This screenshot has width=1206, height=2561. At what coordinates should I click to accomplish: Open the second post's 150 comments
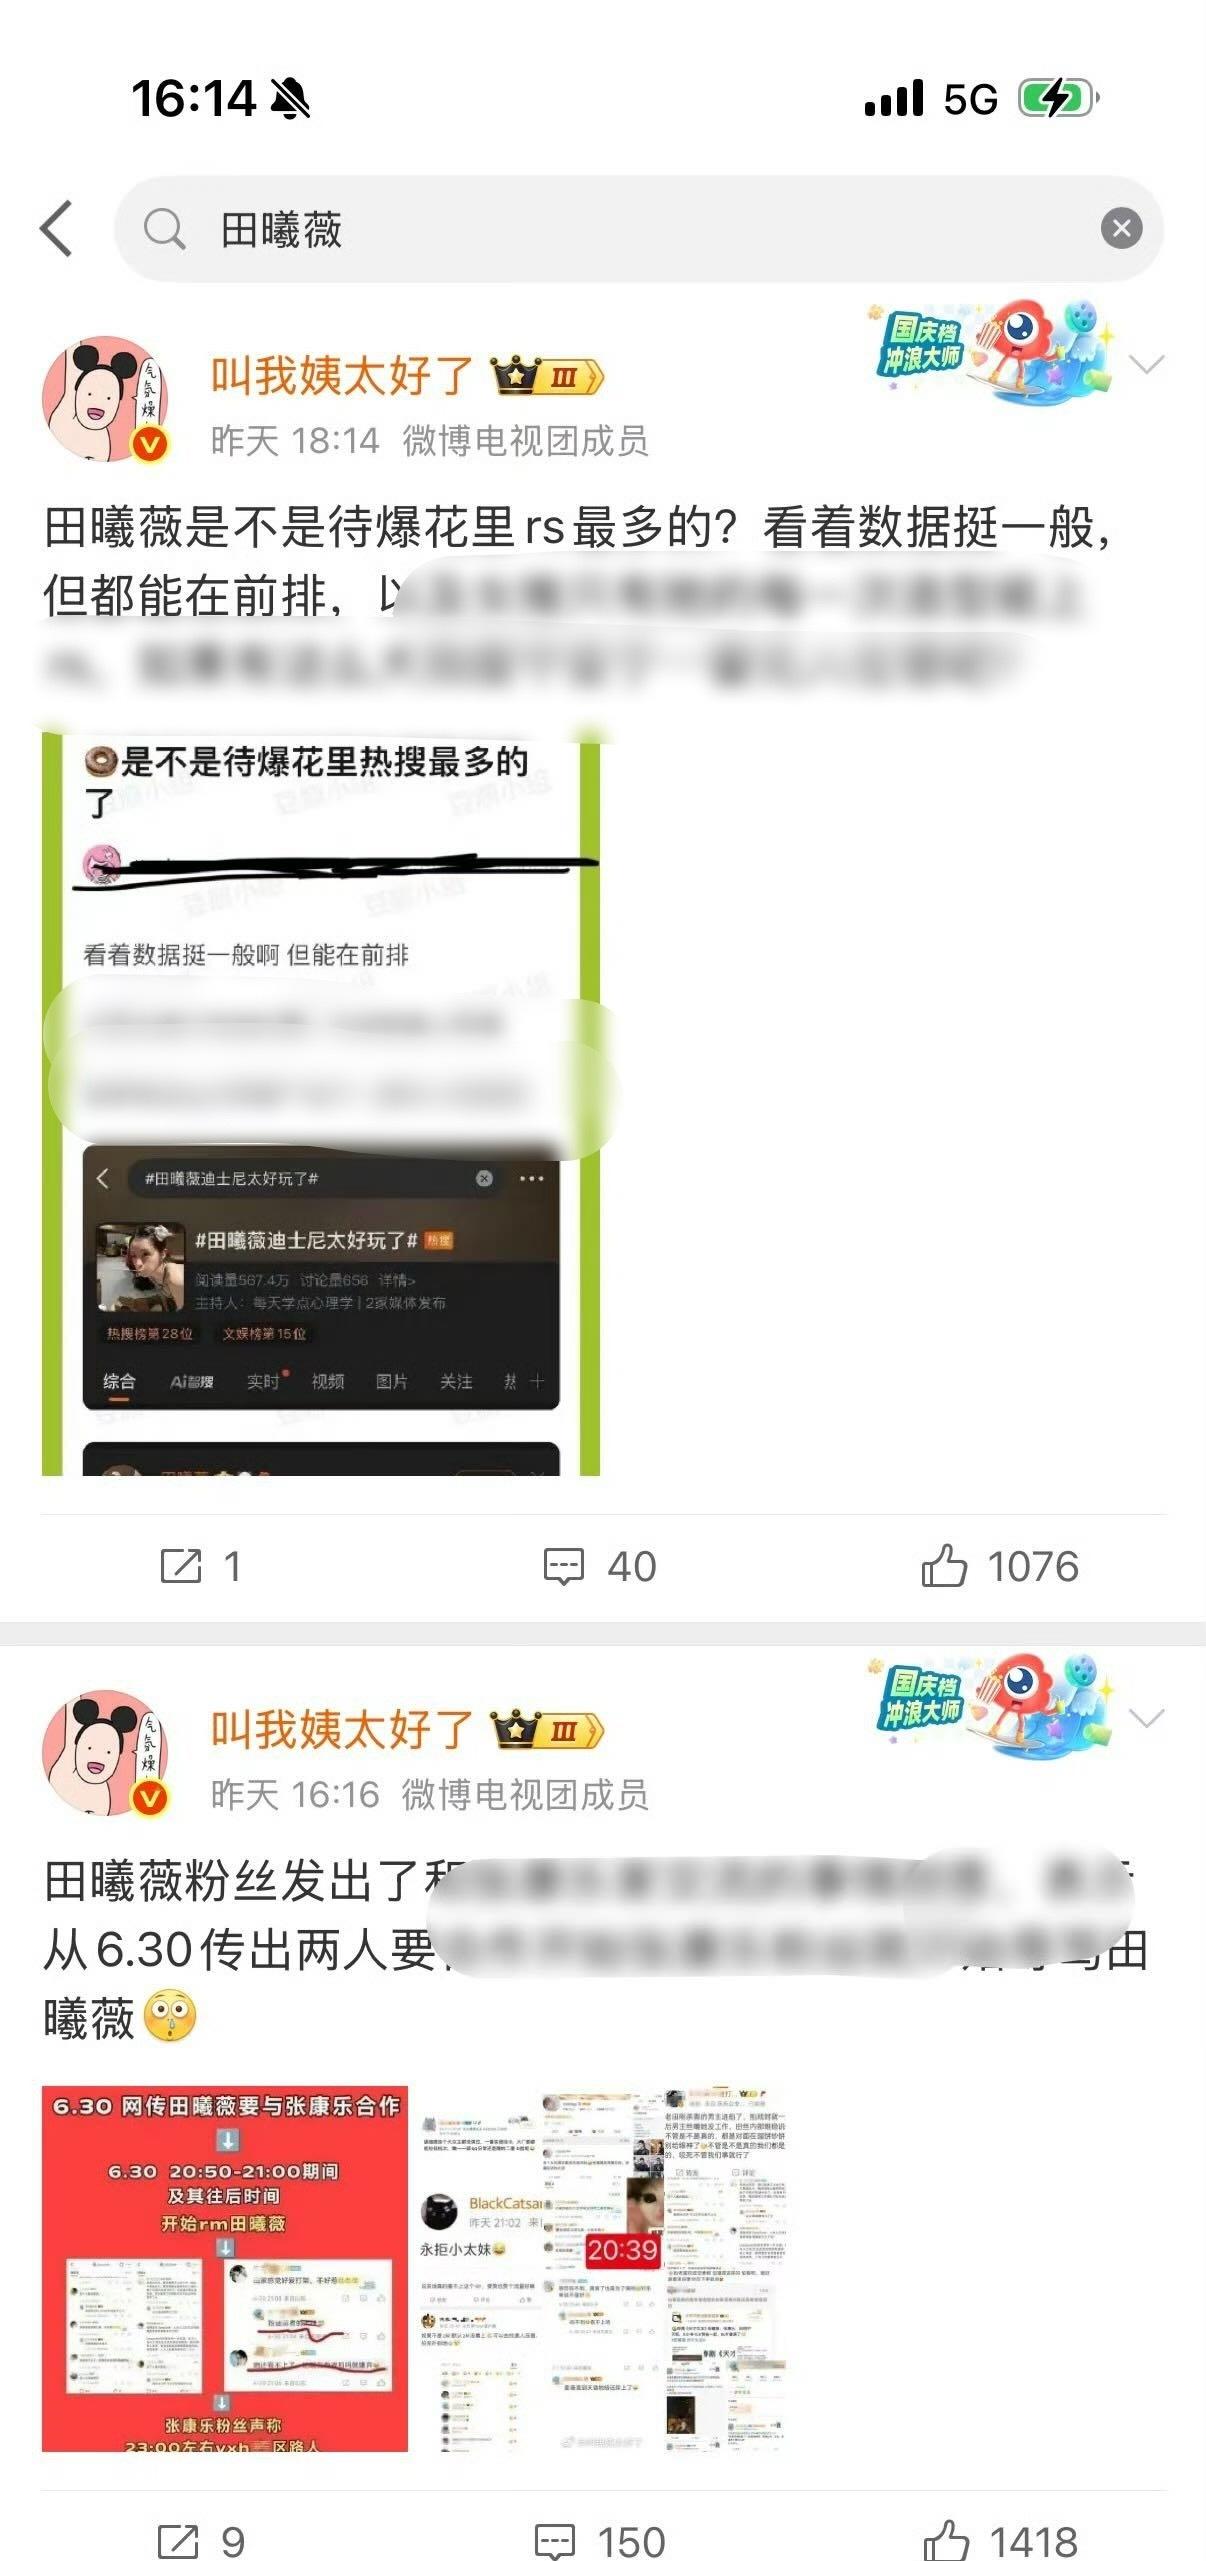click(600, 2541)
